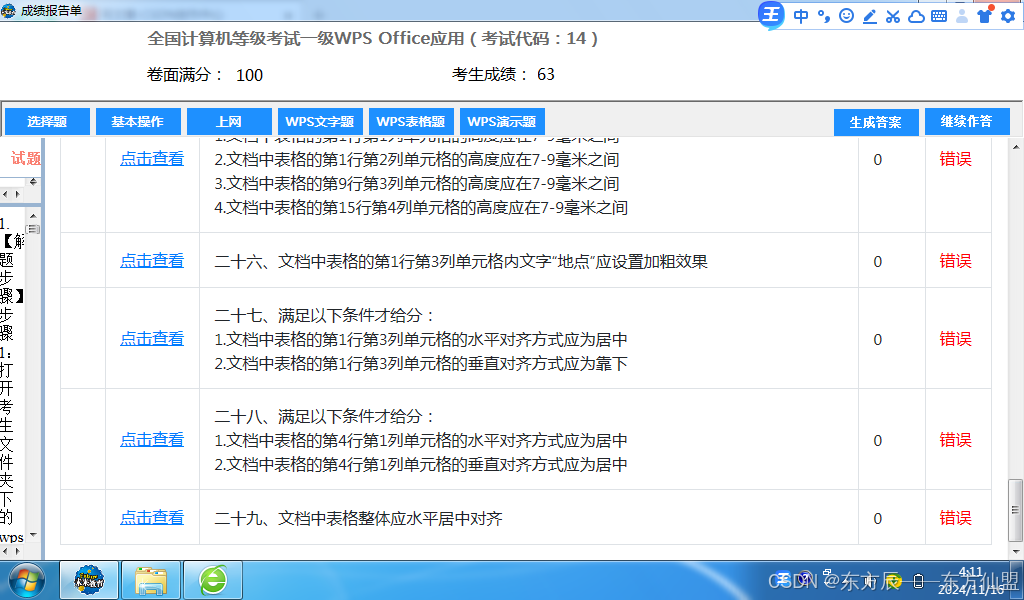Click the 考生成绩 63 score text
The width and height of the screenshot is (1024, 600).
[x=503, y=74]
